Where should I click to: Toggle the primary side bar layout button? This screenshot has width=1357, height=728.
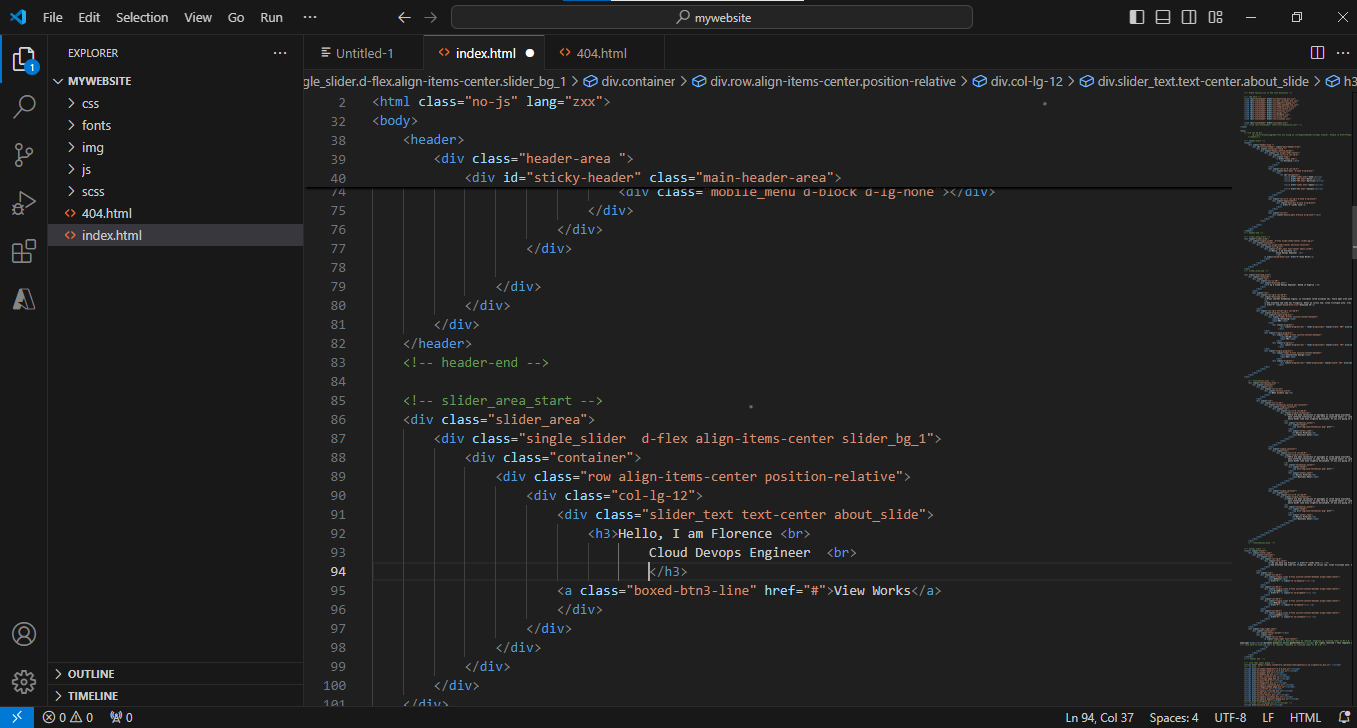click(1137, 17)
